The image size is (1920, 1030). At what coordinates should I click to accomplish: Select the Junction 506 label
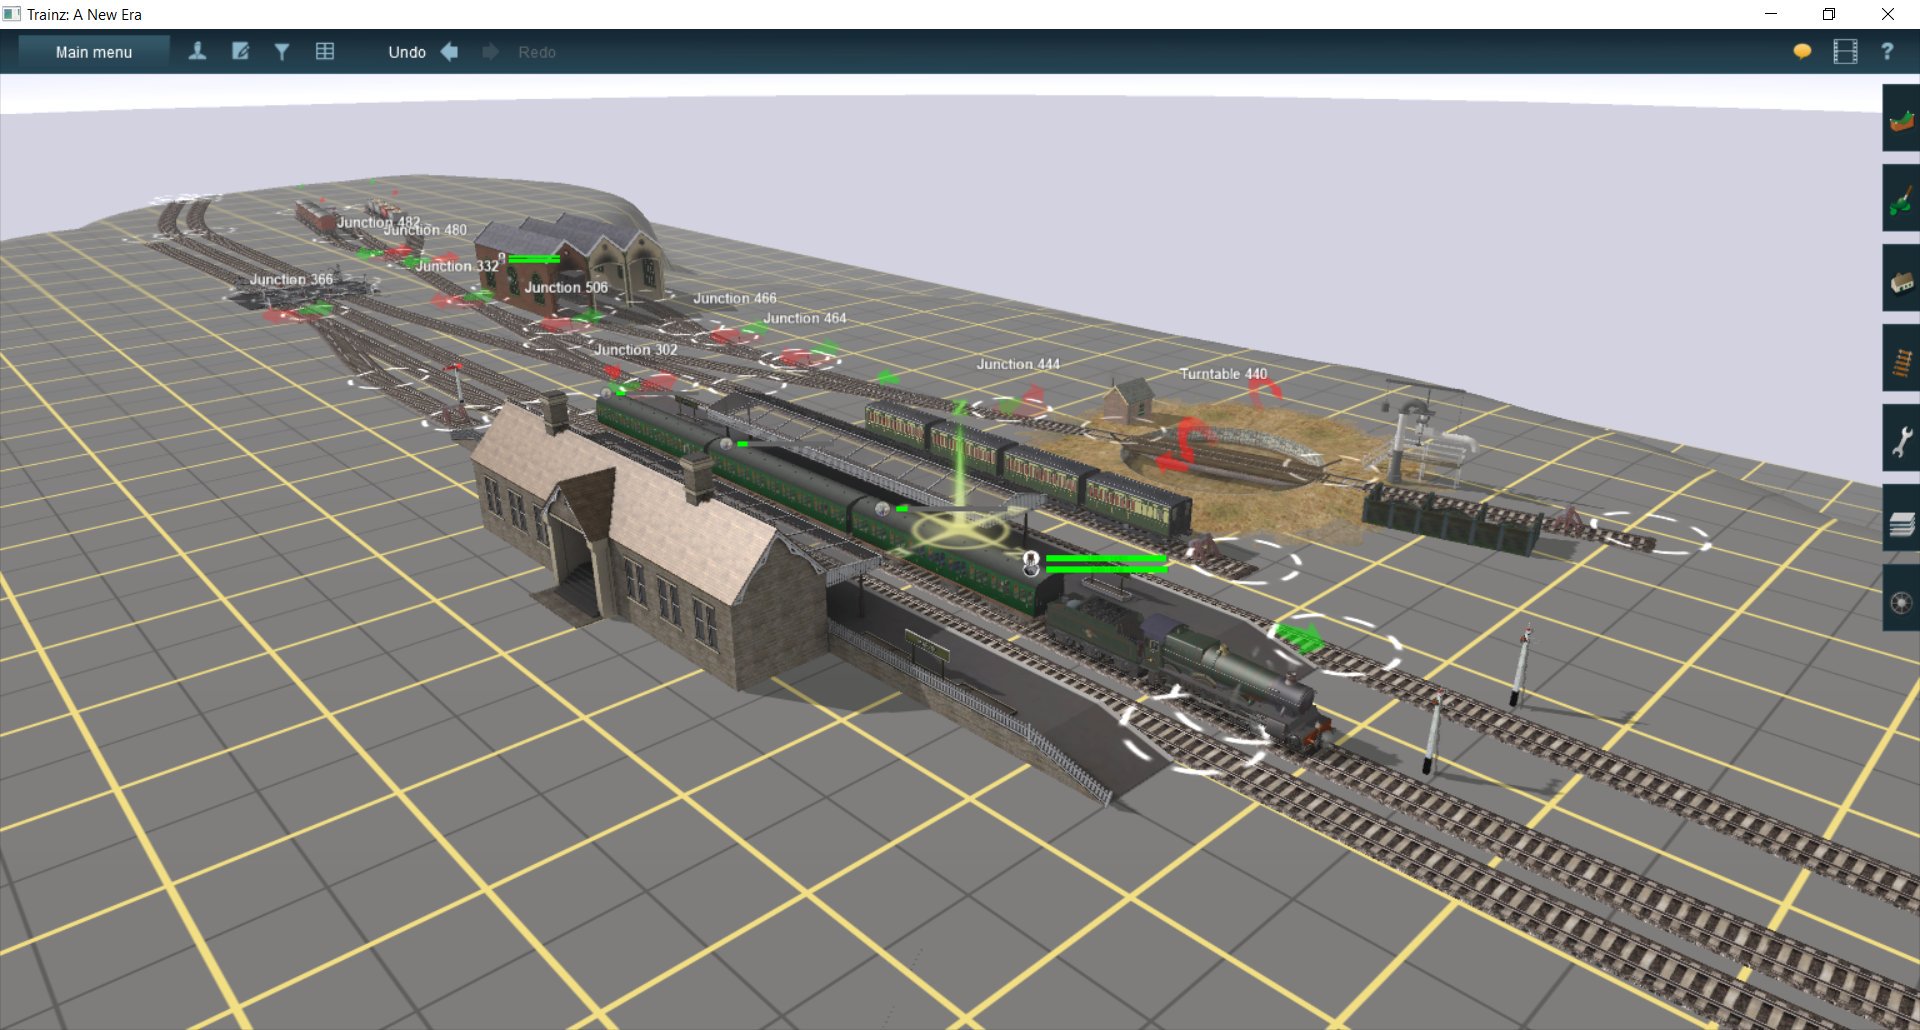[x=566, y=288]
